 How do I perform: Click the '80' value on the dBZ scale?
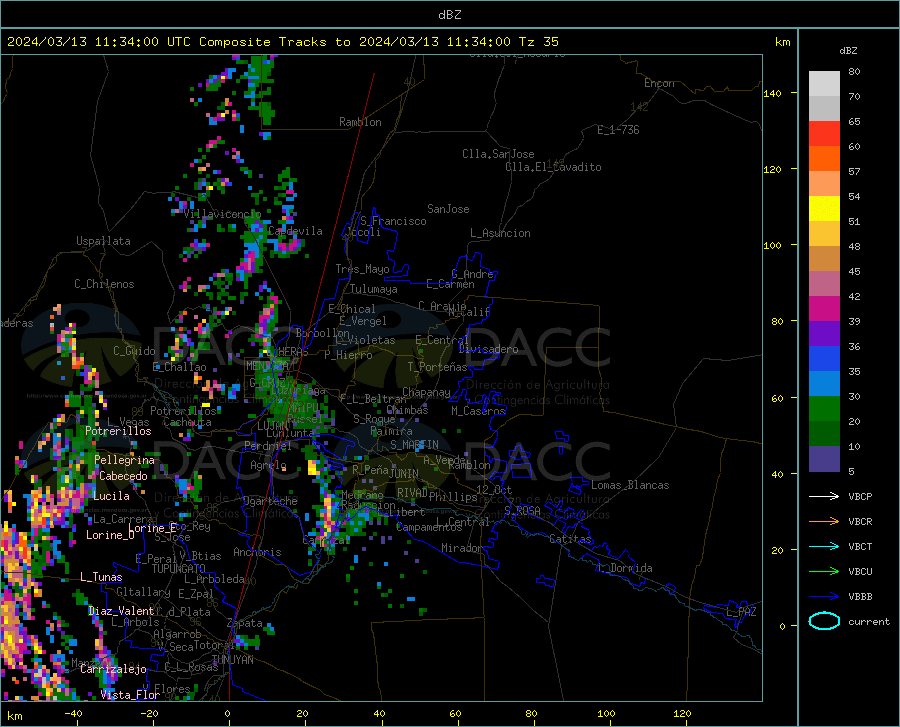(x=854, y=71)
